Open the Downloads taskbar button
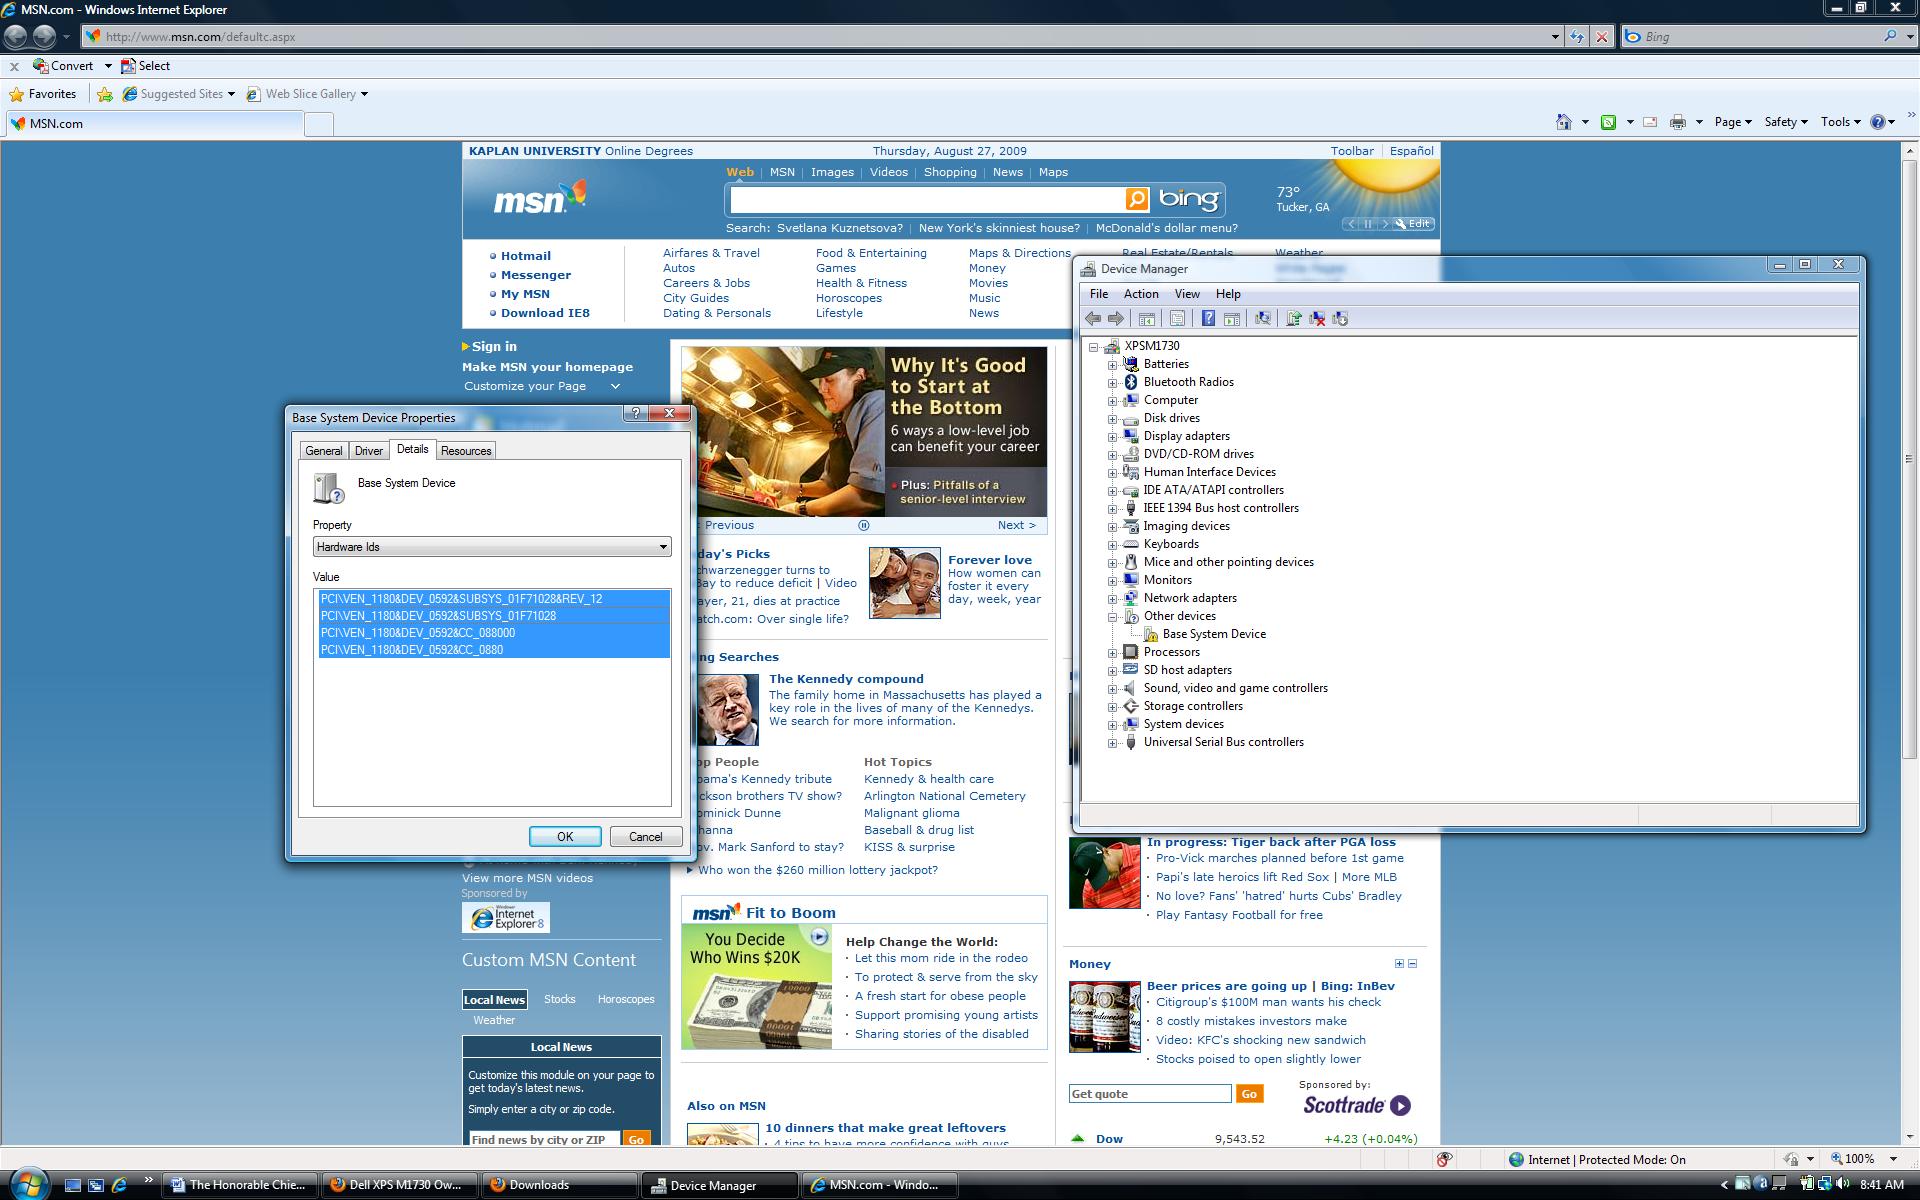1920x1200 pixels. (561, 1185)
